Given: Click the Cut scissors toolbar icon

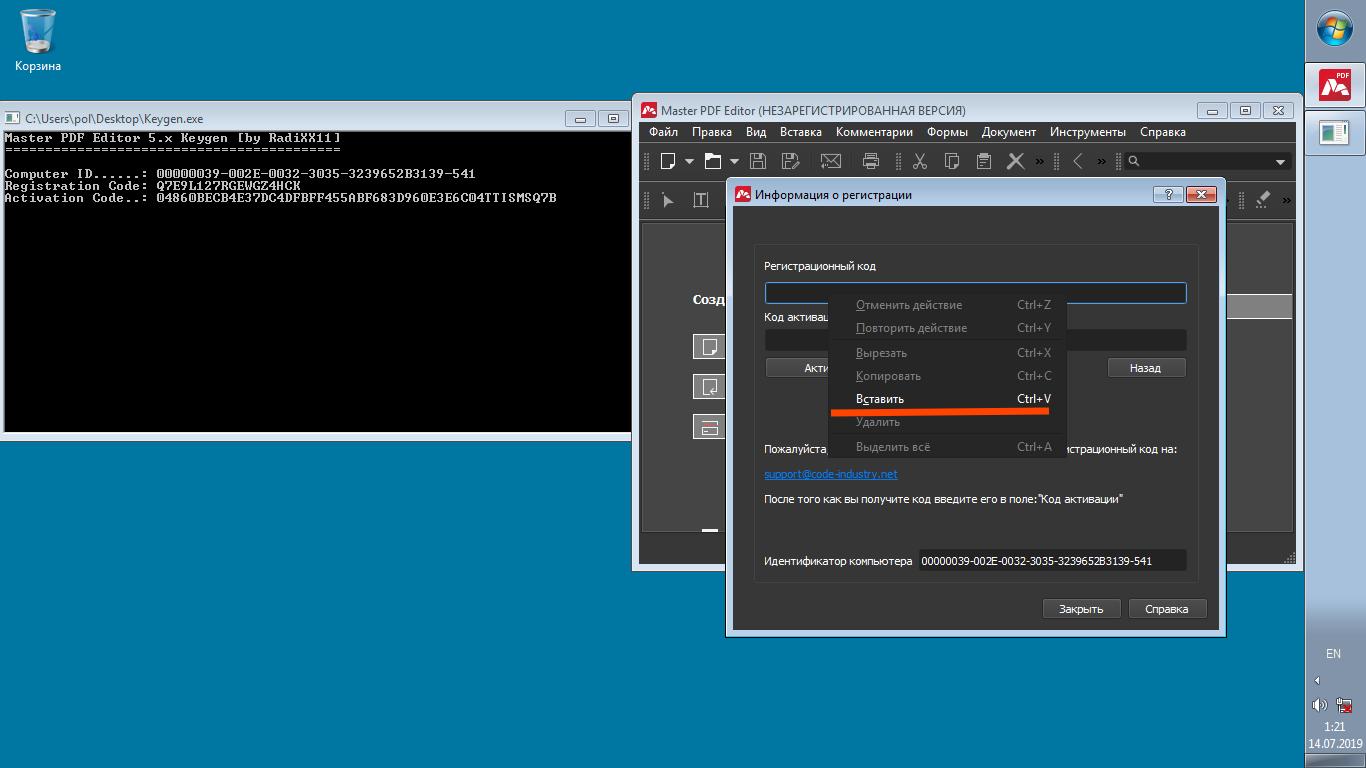Looking at the screenshot, I should click(920, 161).
